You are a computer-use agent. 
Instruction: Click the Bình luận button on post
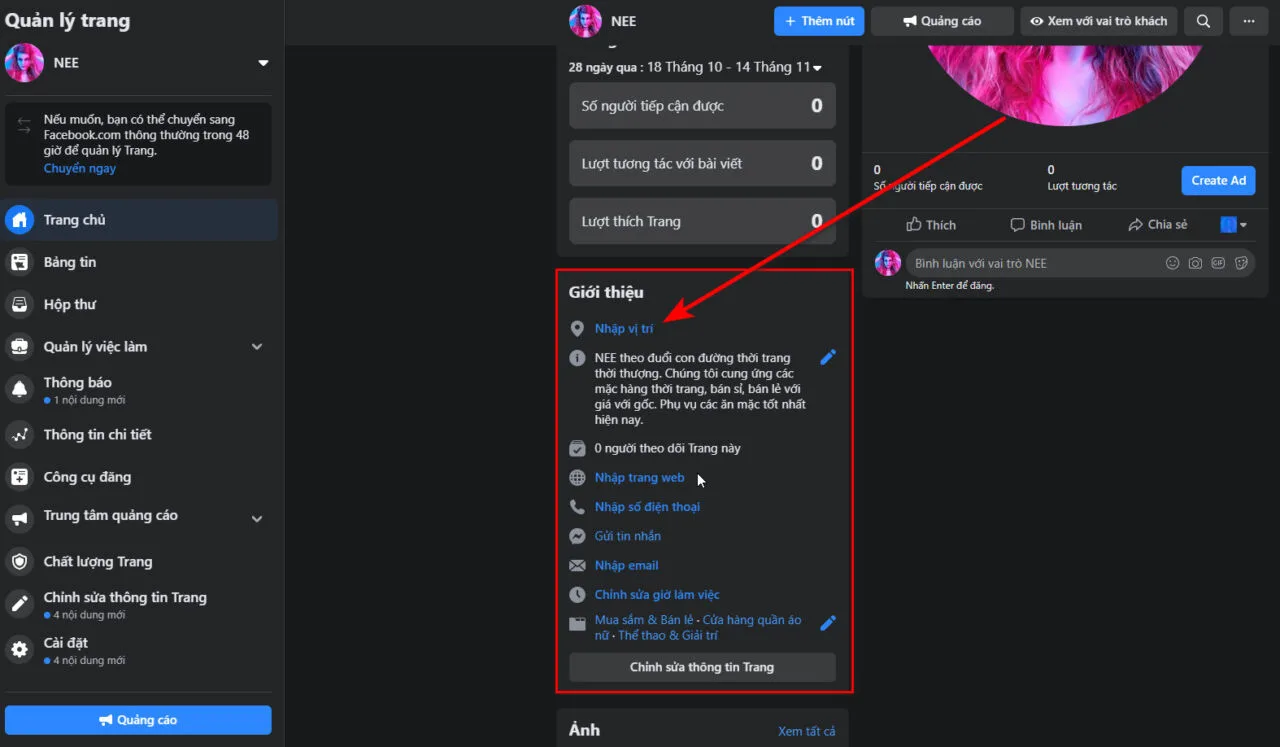[1046, 225]
